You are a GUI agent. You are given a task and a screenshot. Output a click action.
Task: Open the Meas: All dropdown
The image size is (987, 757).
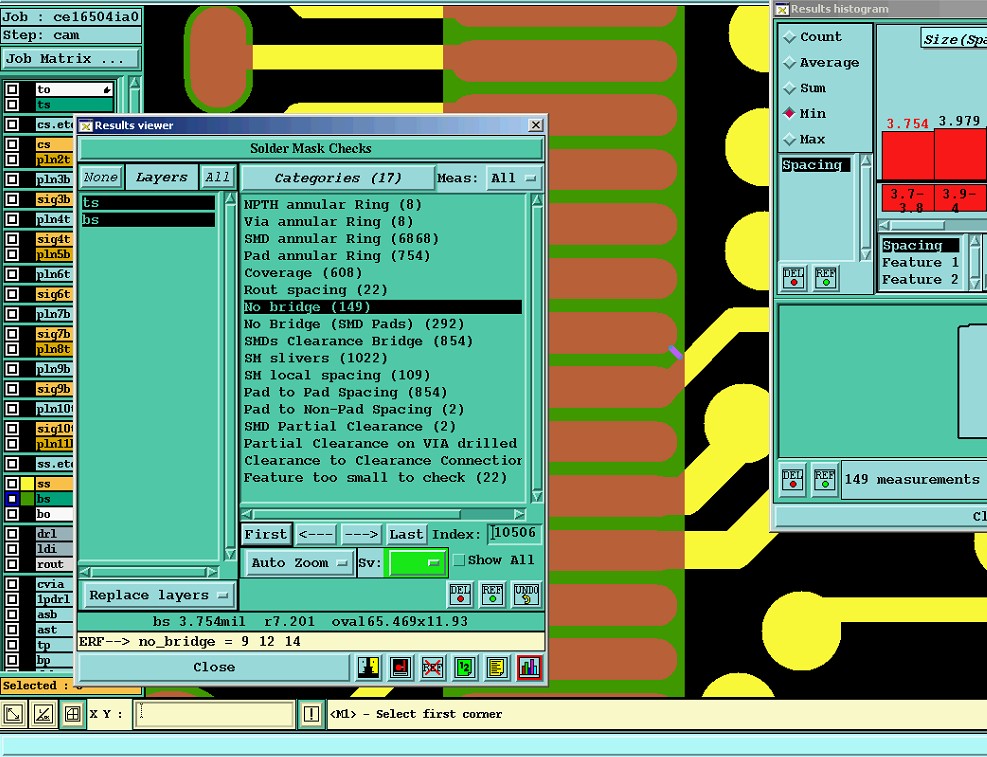514,178
